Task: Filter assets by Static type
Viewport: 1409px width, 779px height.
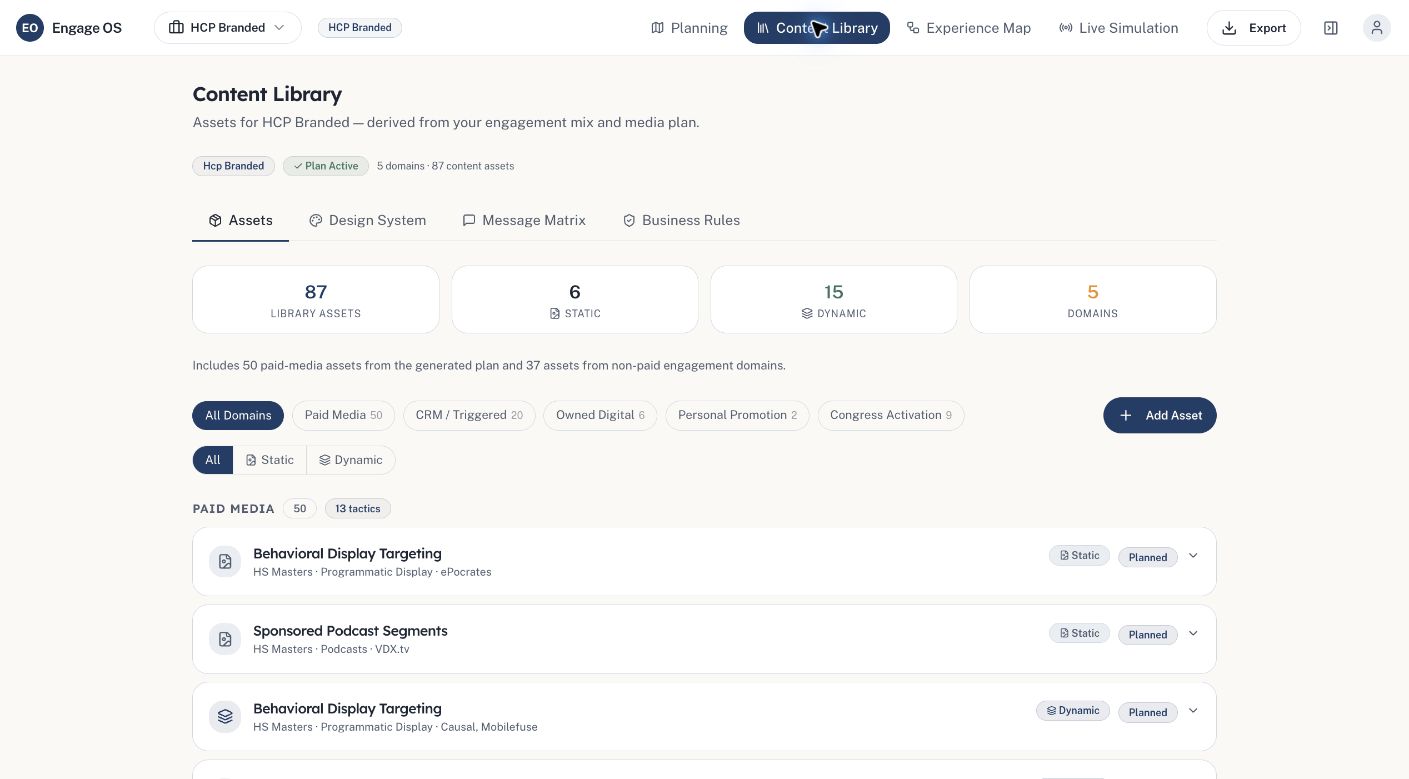Action: click(270, 460)
